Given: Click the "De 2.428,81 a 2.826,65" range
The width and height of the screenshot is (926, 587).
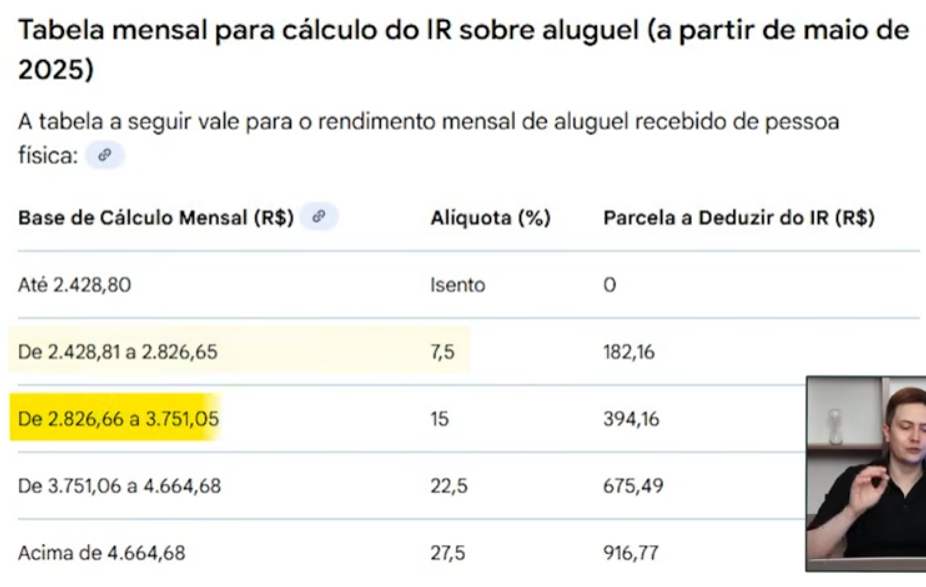Looking at the screenshot, I should coord(118,352).
